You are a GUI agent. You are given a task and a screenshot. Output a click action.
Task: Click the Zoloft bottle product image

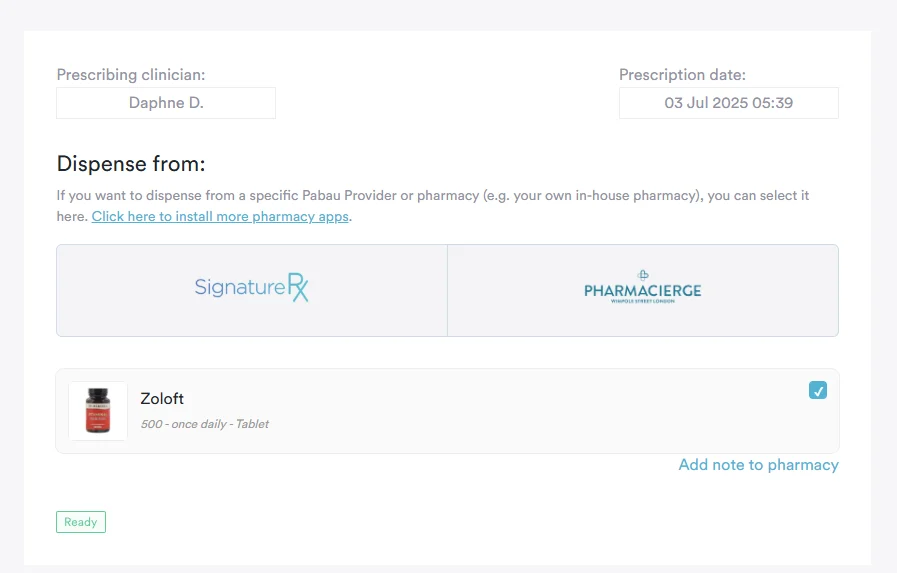tap(98, 411)
